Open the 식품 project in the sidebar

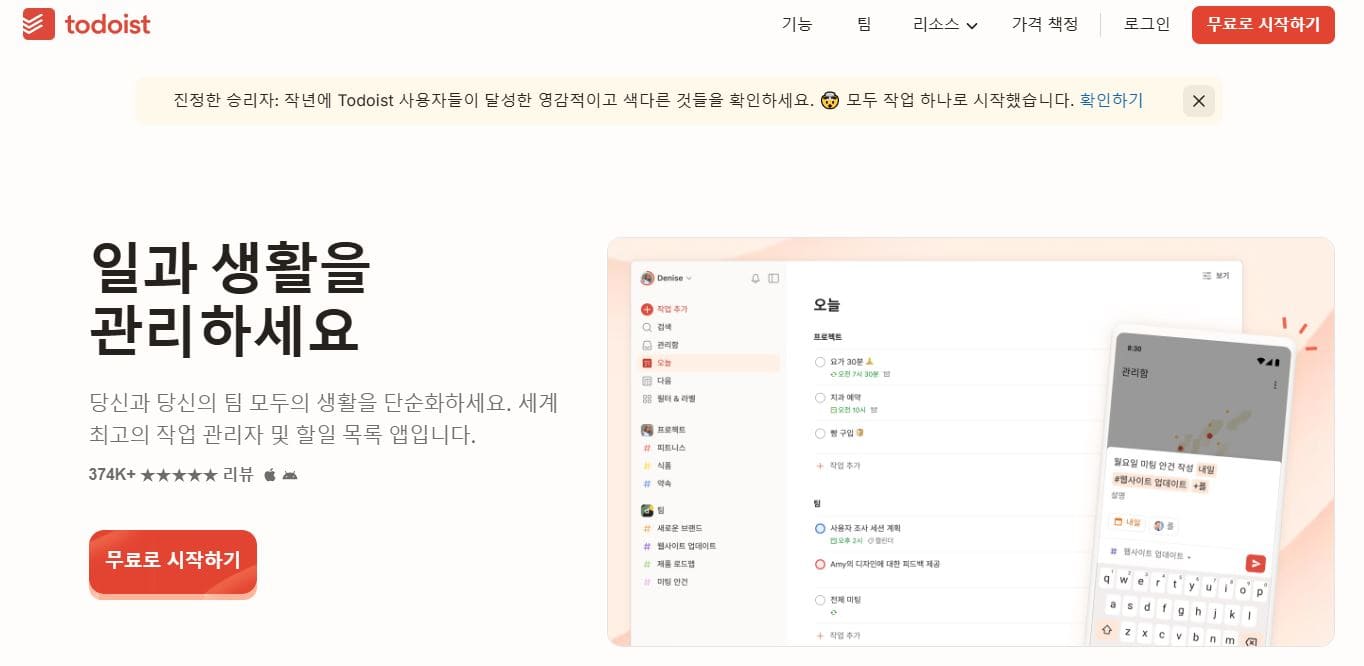click(658, 465)
